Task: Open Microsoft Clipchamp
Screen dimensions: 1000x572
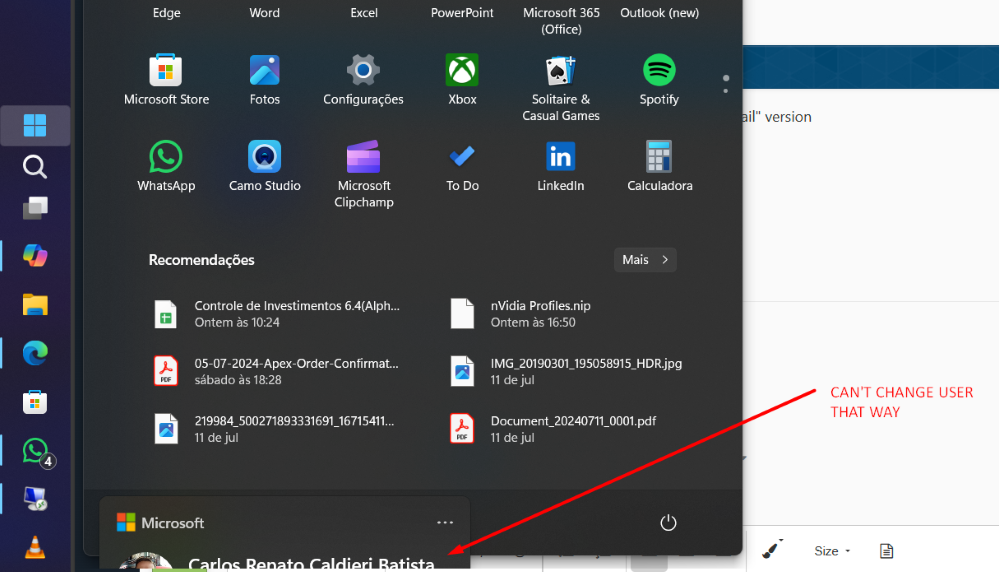Action: click(364, 174)
